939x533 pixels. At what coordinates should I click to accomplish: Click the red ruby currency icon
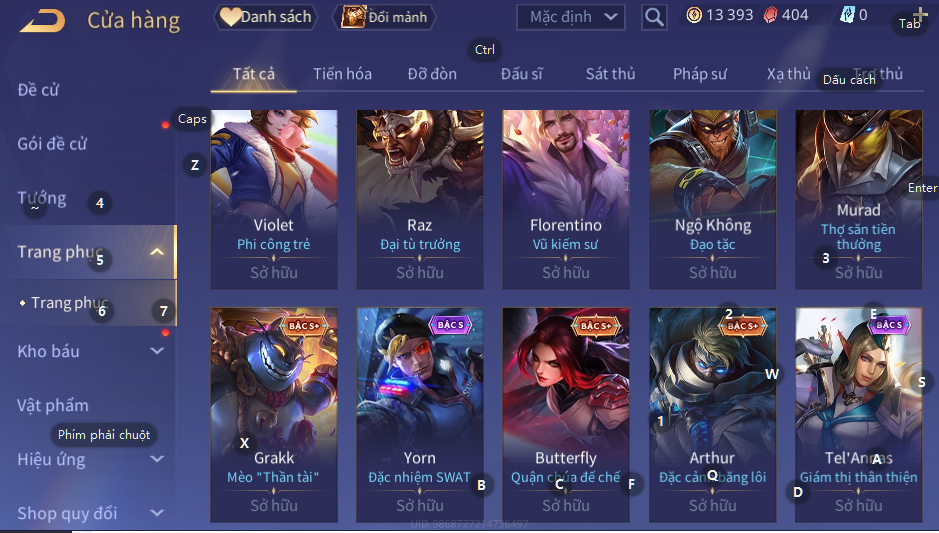(770, 15)
